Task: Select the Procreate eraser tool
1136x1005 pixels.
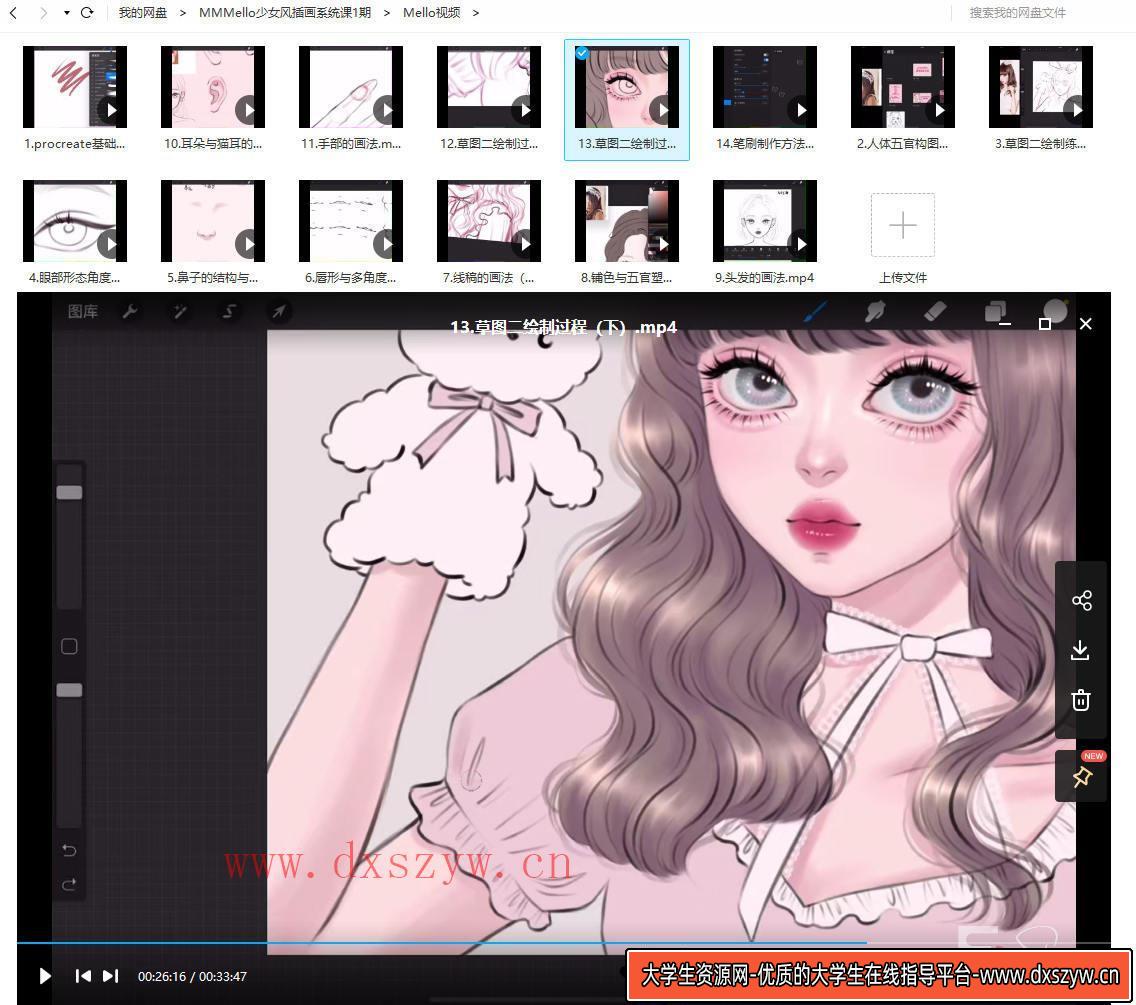Action: 935,312
